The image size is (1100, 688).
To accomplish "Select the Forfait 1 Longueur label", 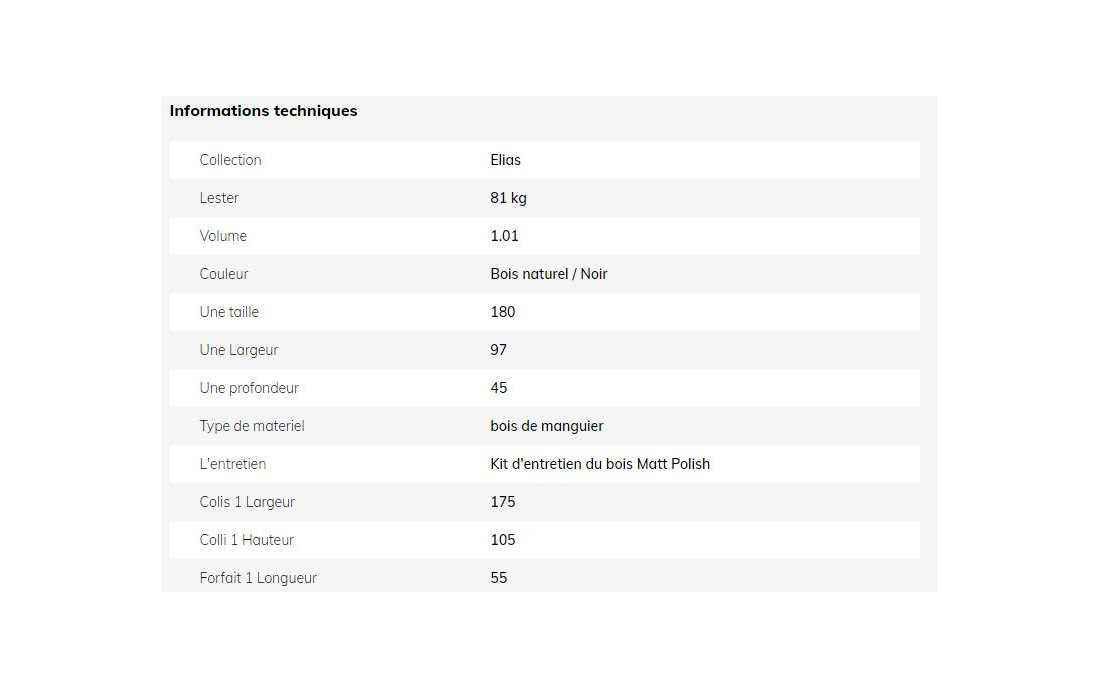I will click(258, 578).
